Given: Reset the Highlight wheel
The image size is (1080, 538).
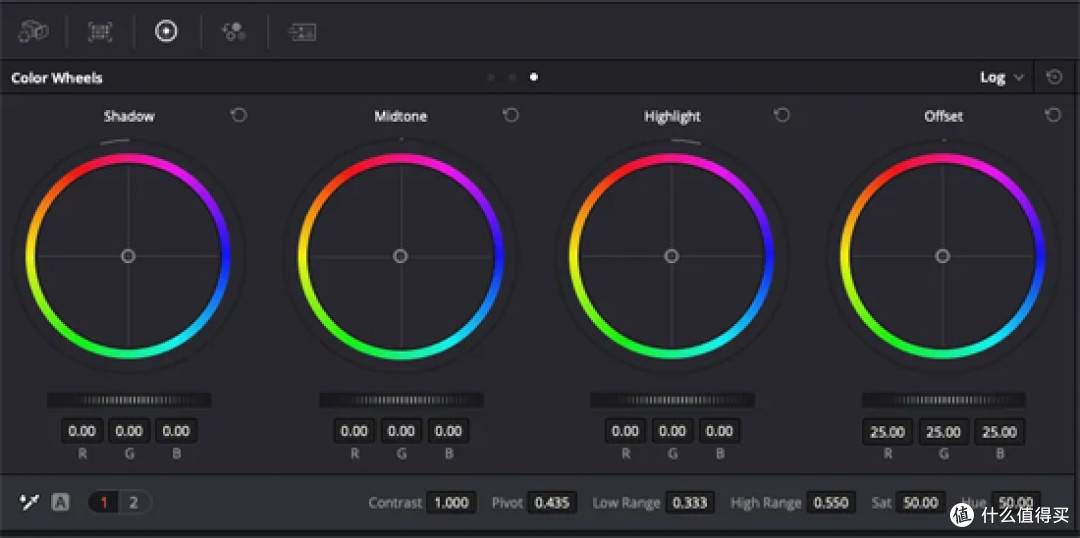Looking at the screenshot, I should coord(782,115).
